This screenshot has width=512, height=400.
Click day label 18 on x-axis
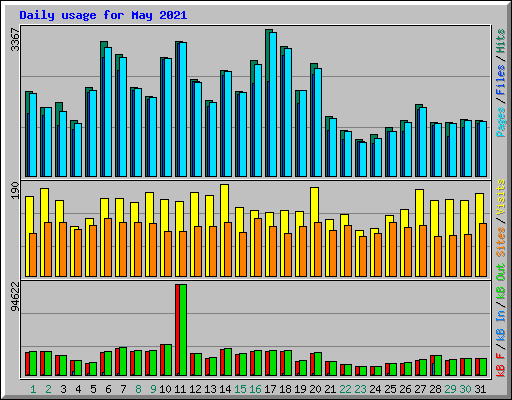point(285,389)
